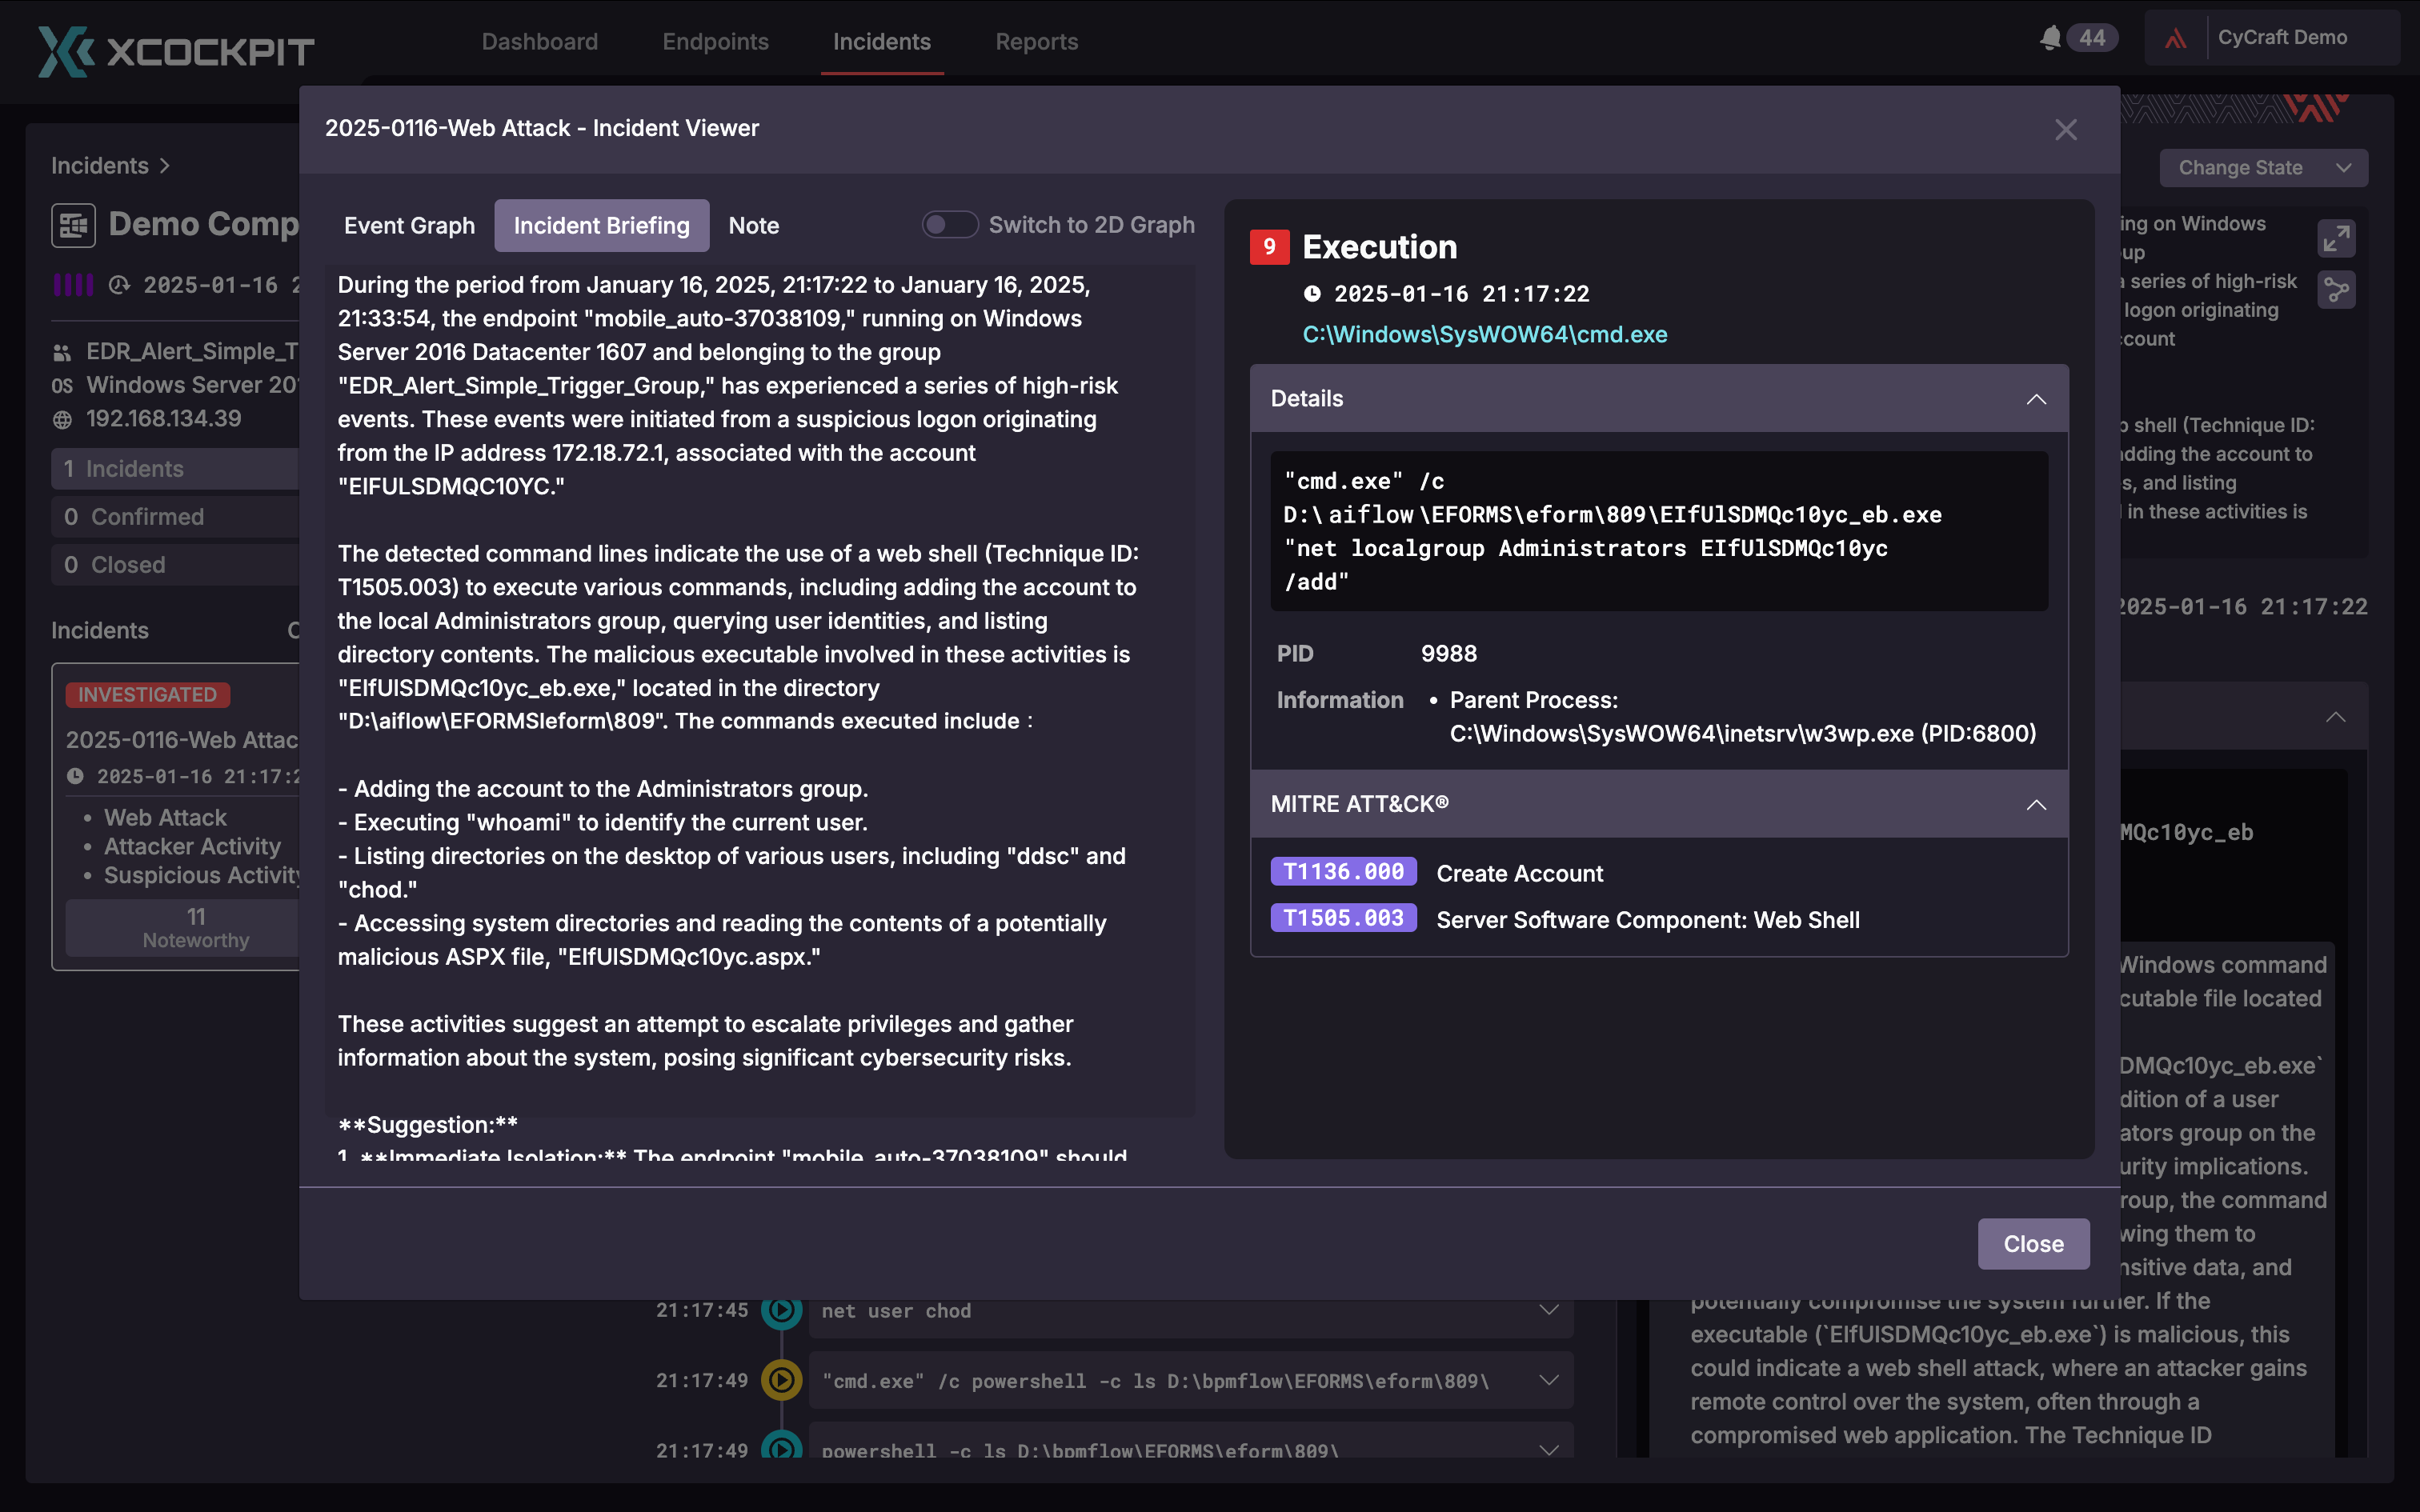Click the T1136.000 Create Account tag
The image size is (2420, 1512).
click(1342, 871)
